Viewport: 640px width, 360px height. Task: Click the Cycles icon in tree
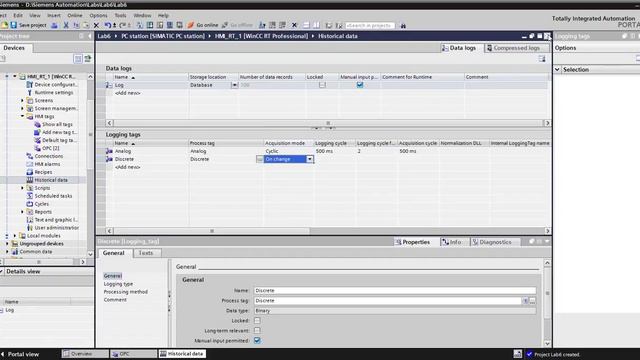29,204
